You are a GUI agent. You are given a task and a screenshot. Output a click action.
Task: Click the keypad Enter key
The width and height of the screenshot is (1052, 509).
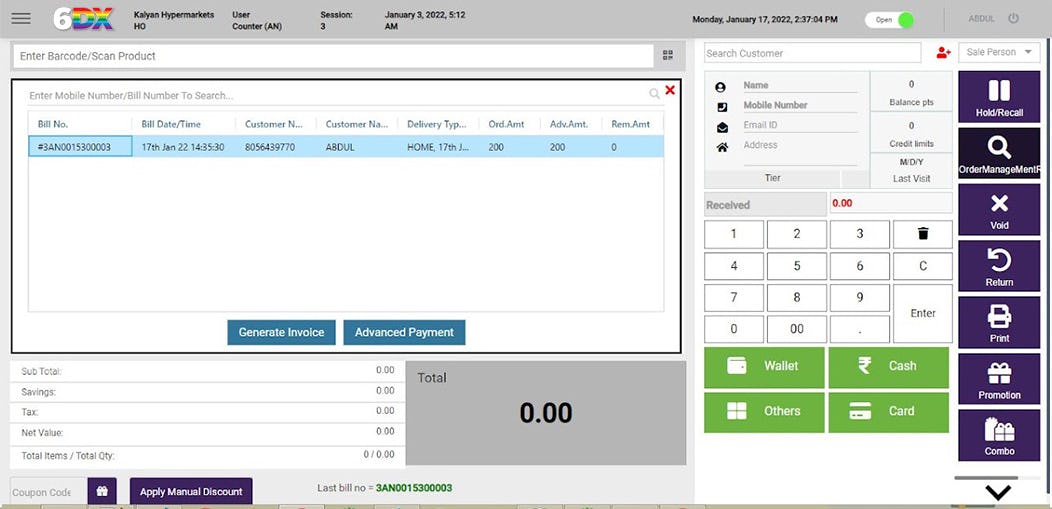[923, 313]
